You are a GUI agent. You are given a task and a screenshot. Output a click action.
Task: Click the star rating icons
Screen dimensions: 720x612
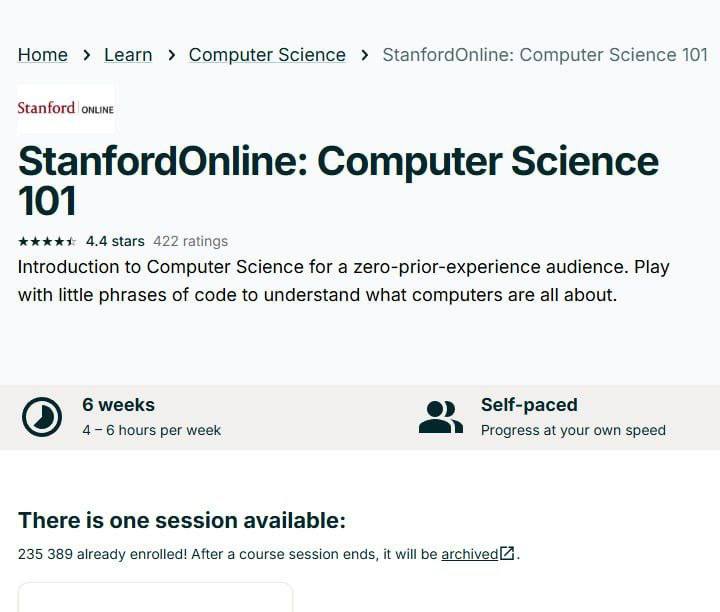pos(47,241)
